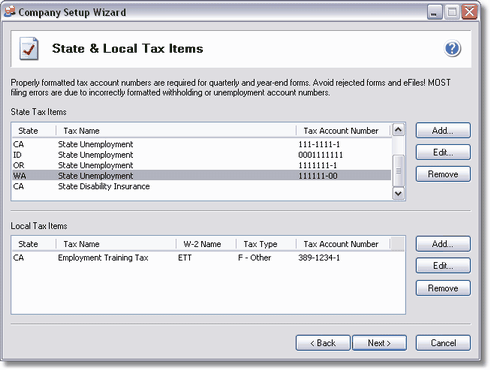Cancel the Company Setup Wizard
The width and height of the screenshot is (490, 370).
(x=443, y=343)
